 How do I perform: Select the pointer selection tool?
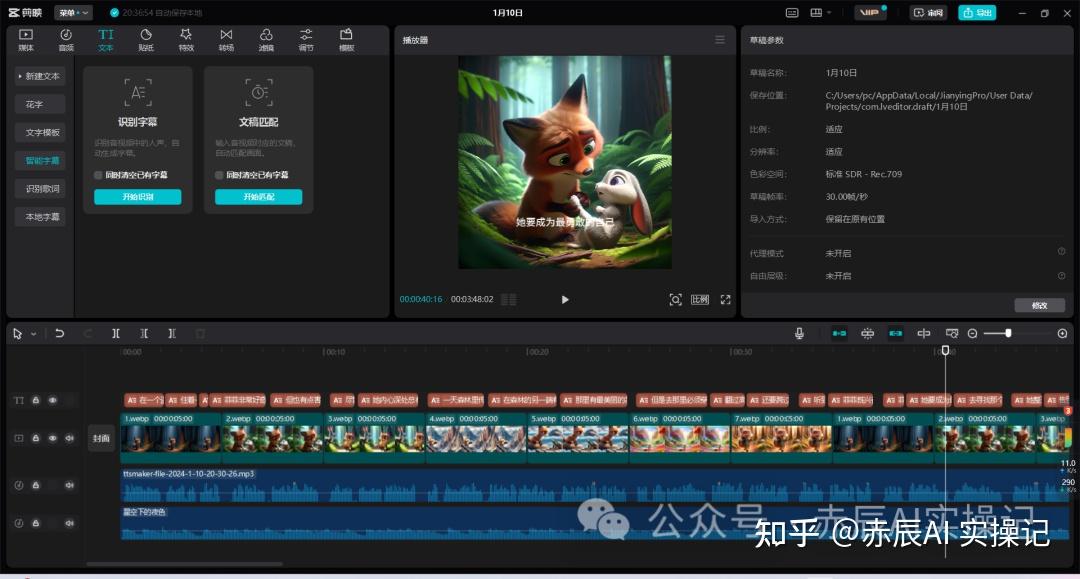click(17, 333)
